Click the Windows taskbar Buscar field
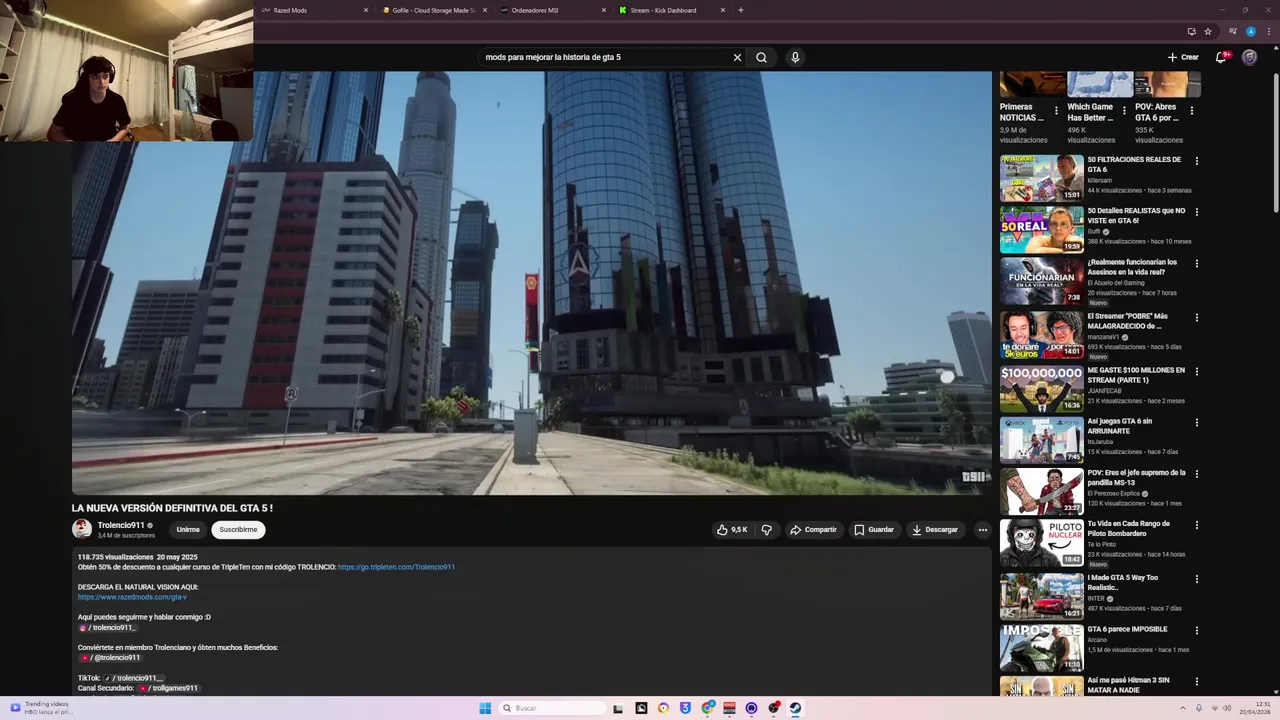The width and height of the screenshot is (1280, 720). pos(552,708)
